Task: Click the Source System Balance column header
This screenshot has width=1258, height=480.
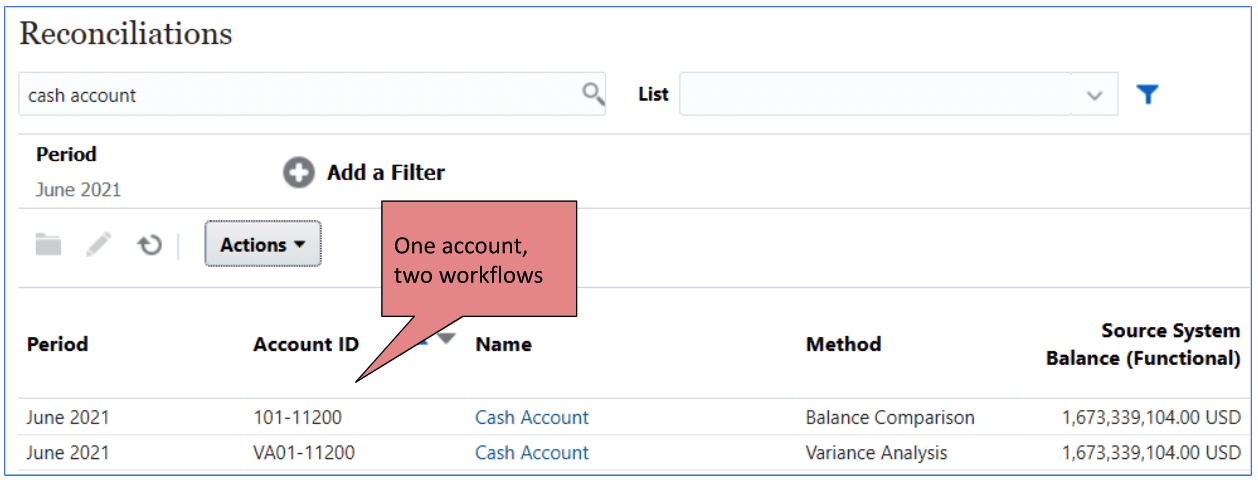Action: click(1143, 344)
